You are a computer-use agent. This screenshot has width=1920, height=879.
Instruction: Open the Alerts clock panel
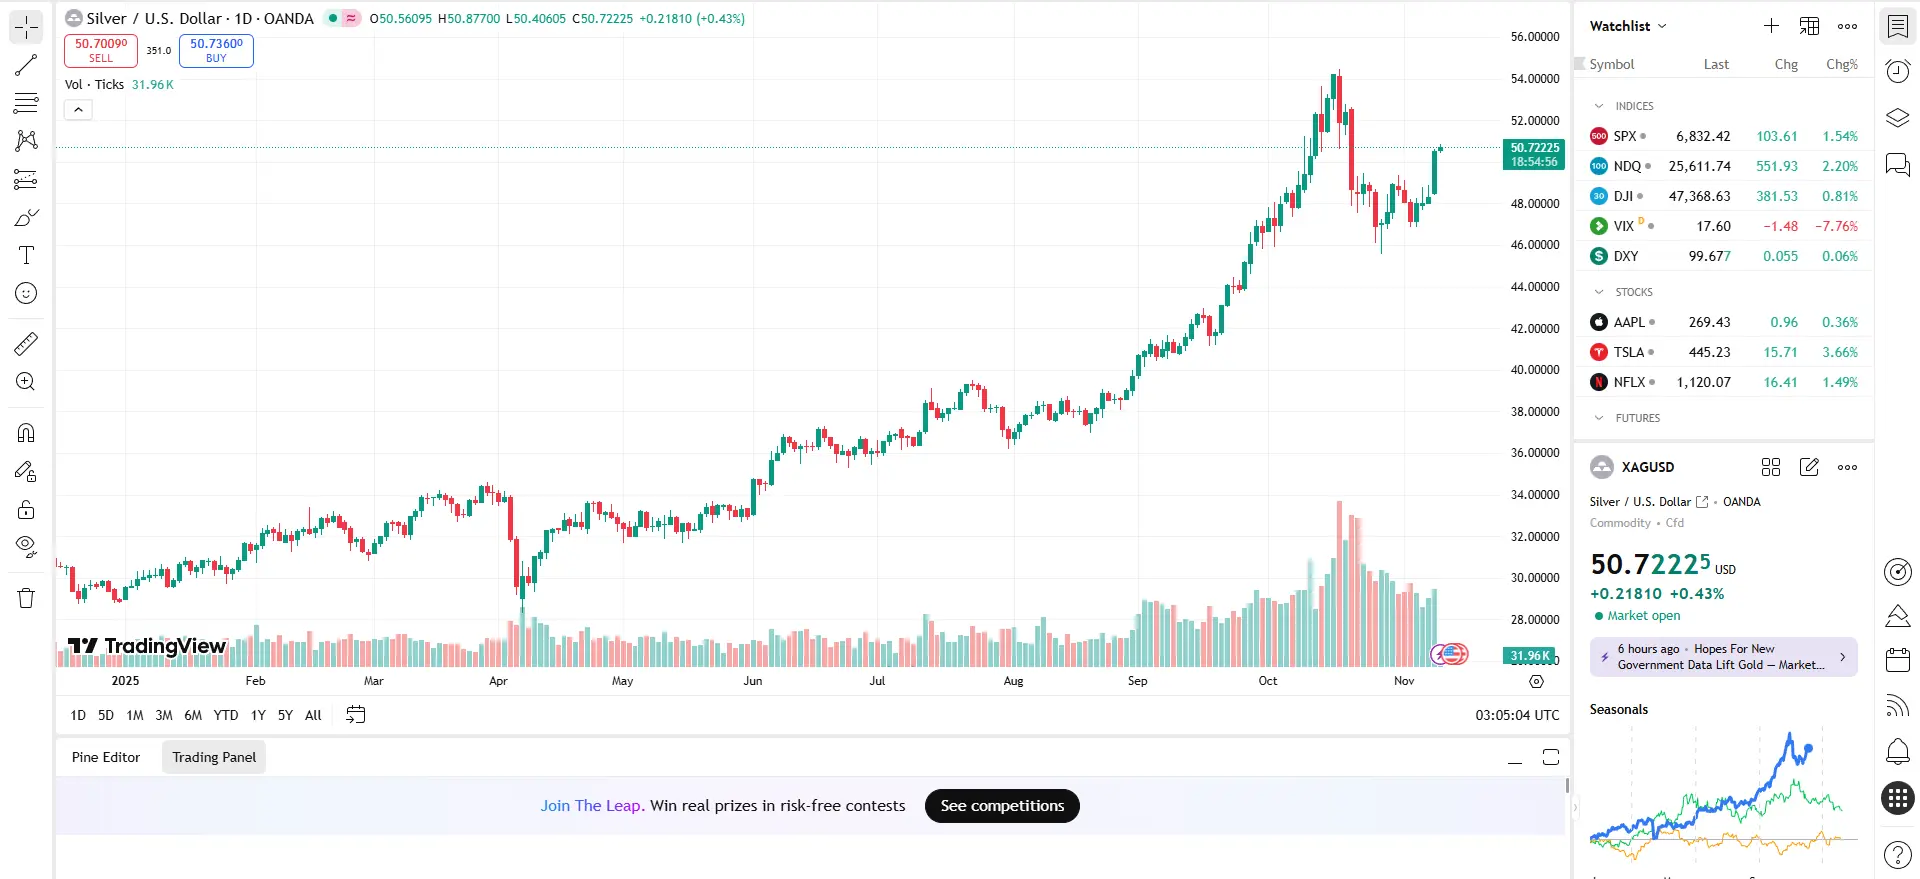pyautogui.click(x=1897, y=71)
